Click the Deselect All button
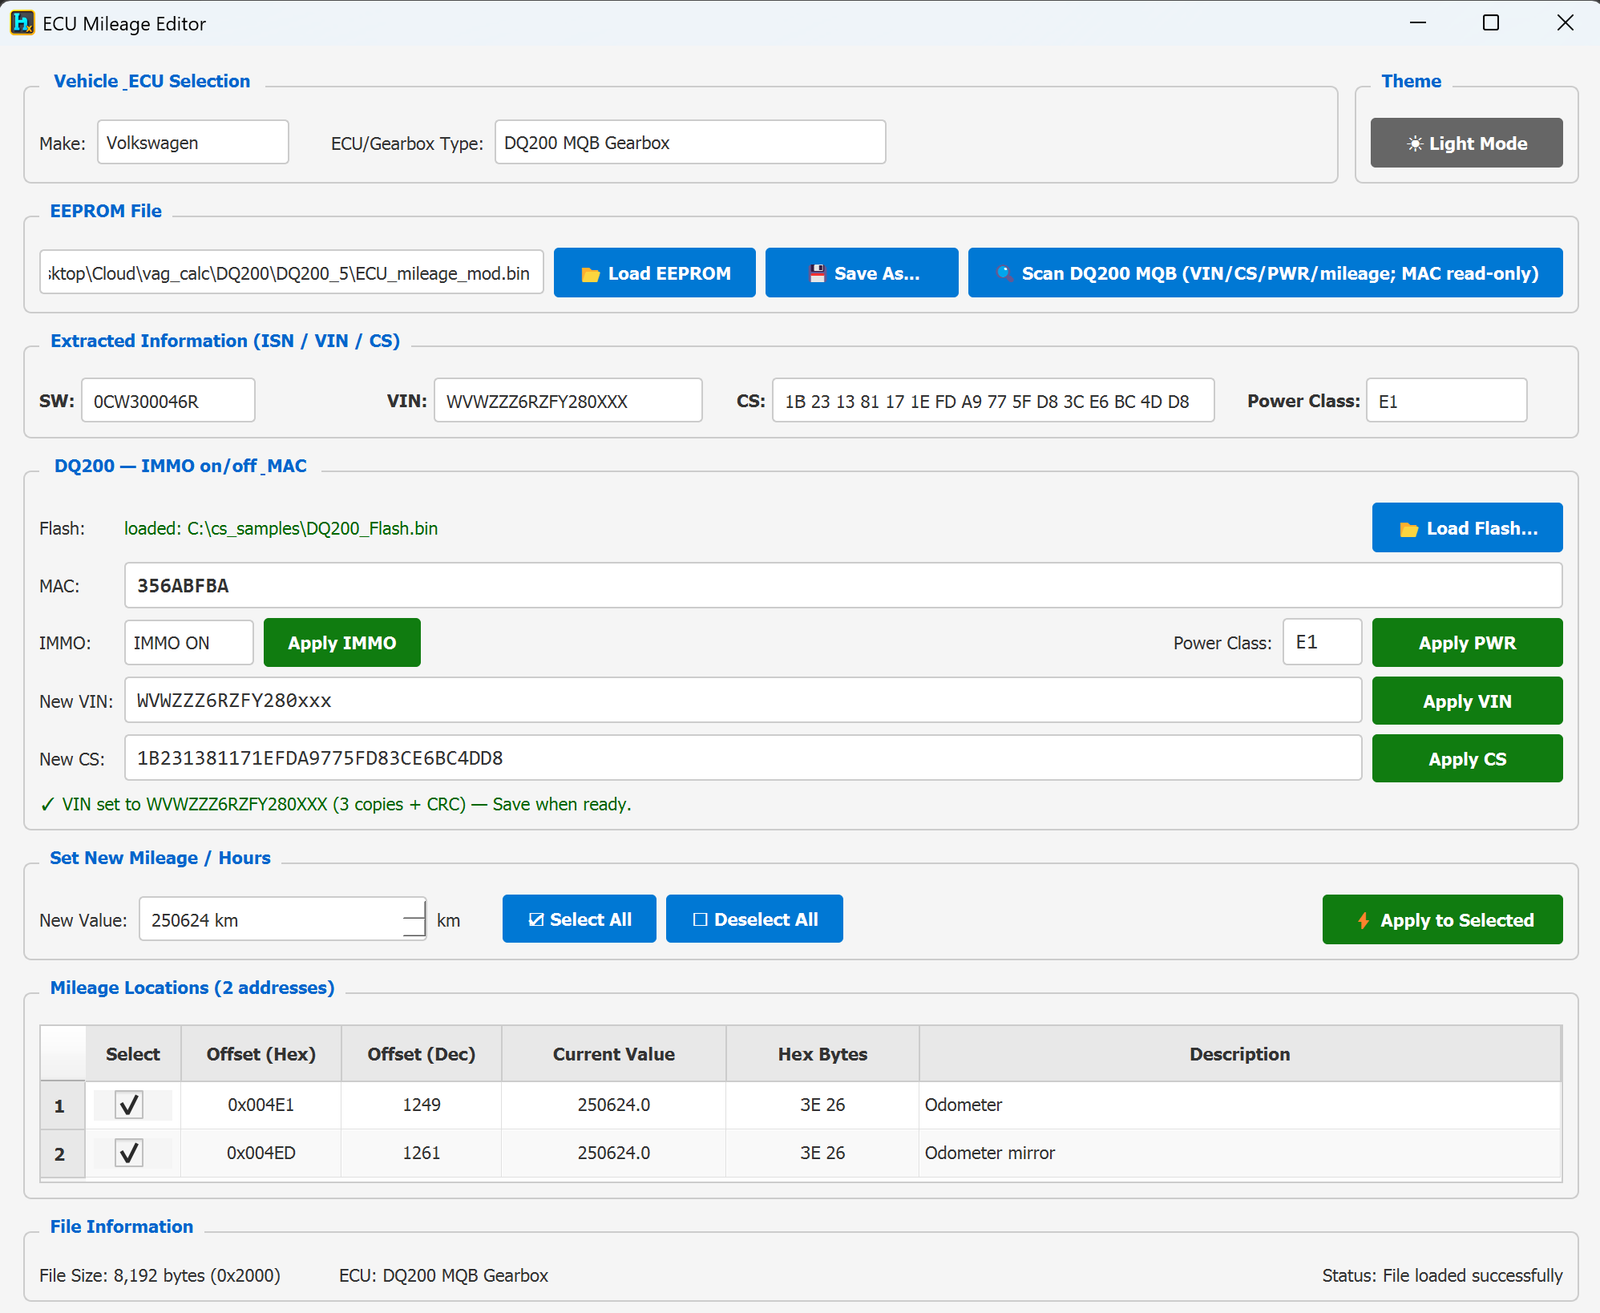Viewport: 1600px width, 1313px height. click(x=754, y=919)
